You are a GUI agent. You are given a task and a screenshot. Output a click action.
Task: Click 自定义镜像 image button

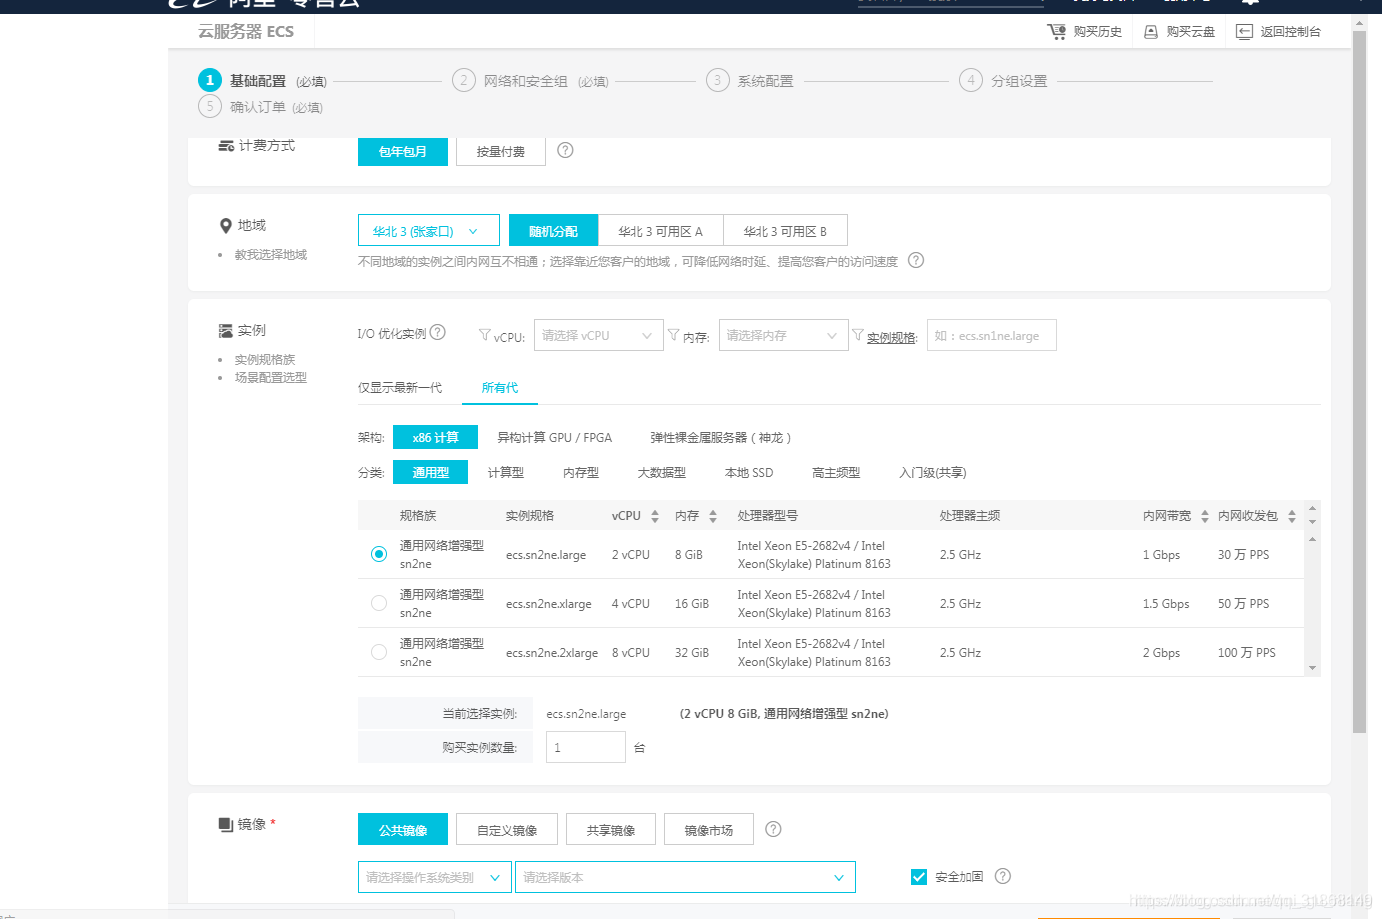(x=507, y=829)
